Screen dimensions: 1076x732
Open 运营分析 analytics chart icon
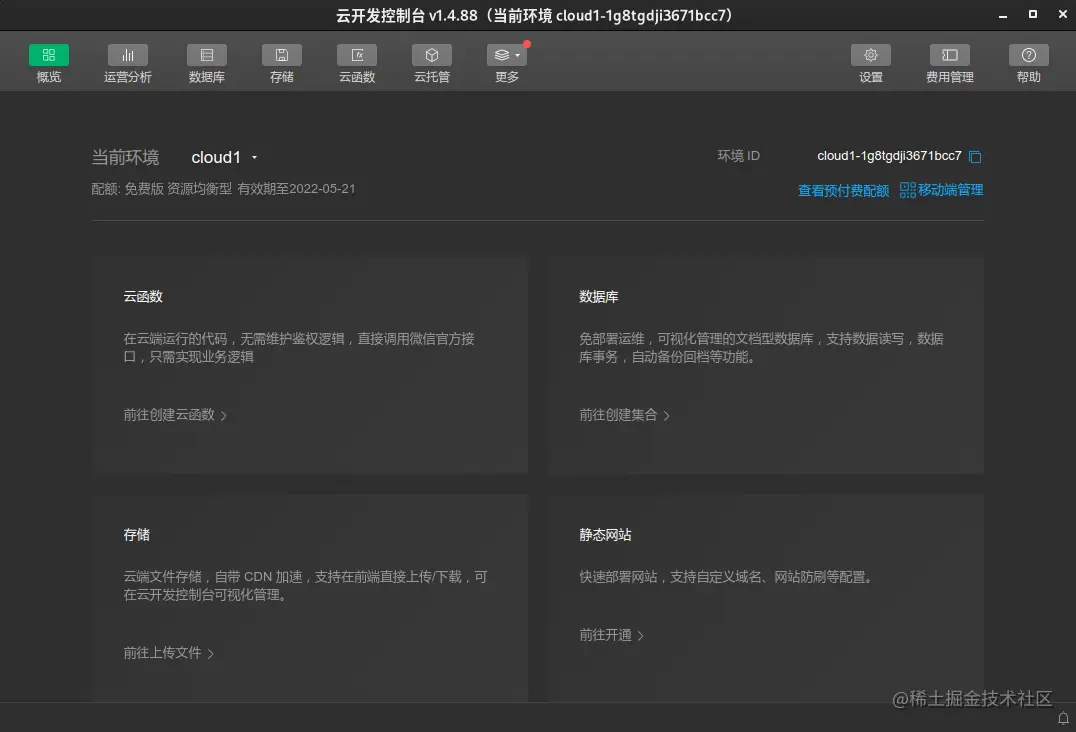(x=128, y=55)
